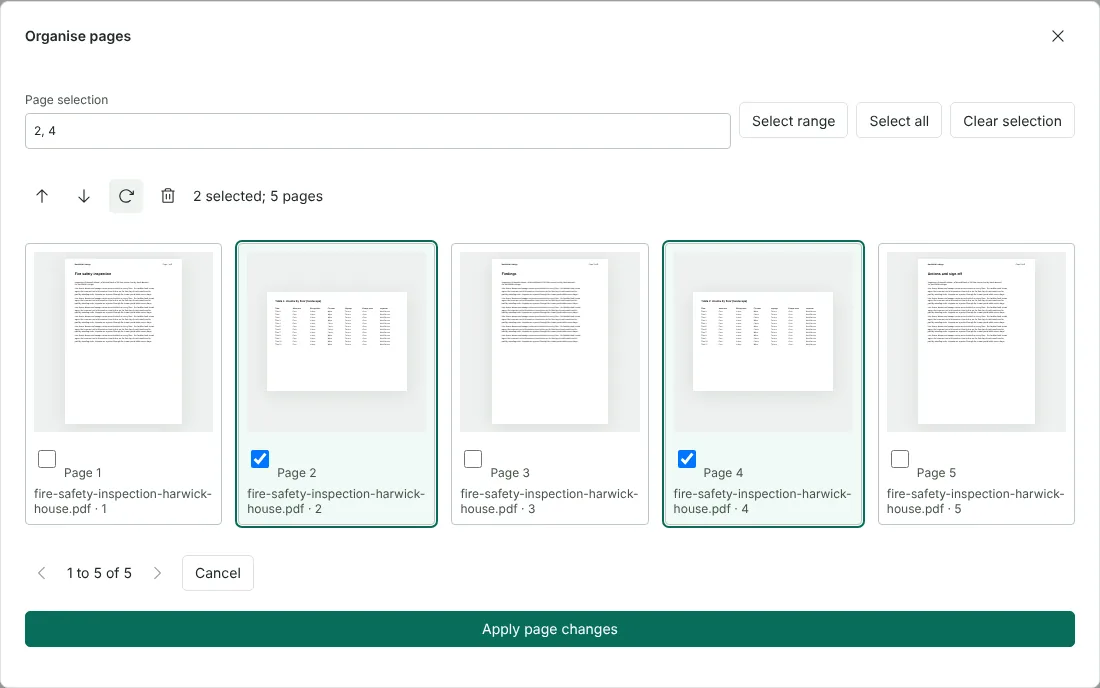The image size is (1100, 688).
Task: Click the Select all button
Action: pos(899,121)
